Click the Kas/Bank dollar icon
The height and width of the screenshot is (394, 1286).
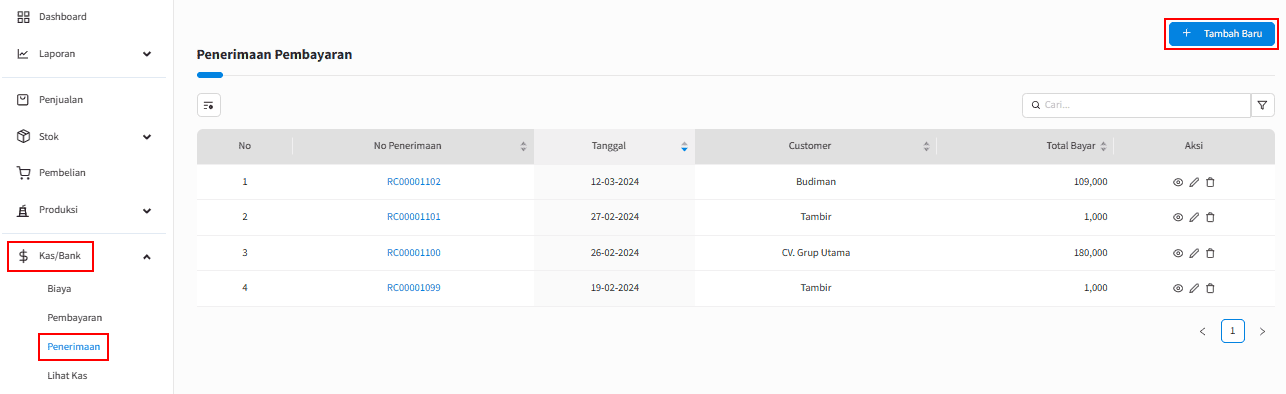[x=23, y=256]
